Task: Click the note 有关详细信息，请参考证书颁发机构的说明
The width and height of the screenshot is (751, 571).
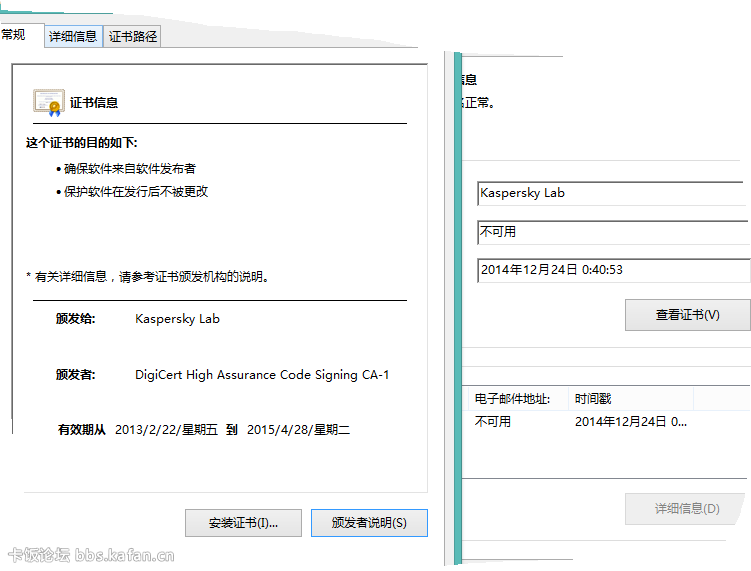Action: [x=148, y=276]
